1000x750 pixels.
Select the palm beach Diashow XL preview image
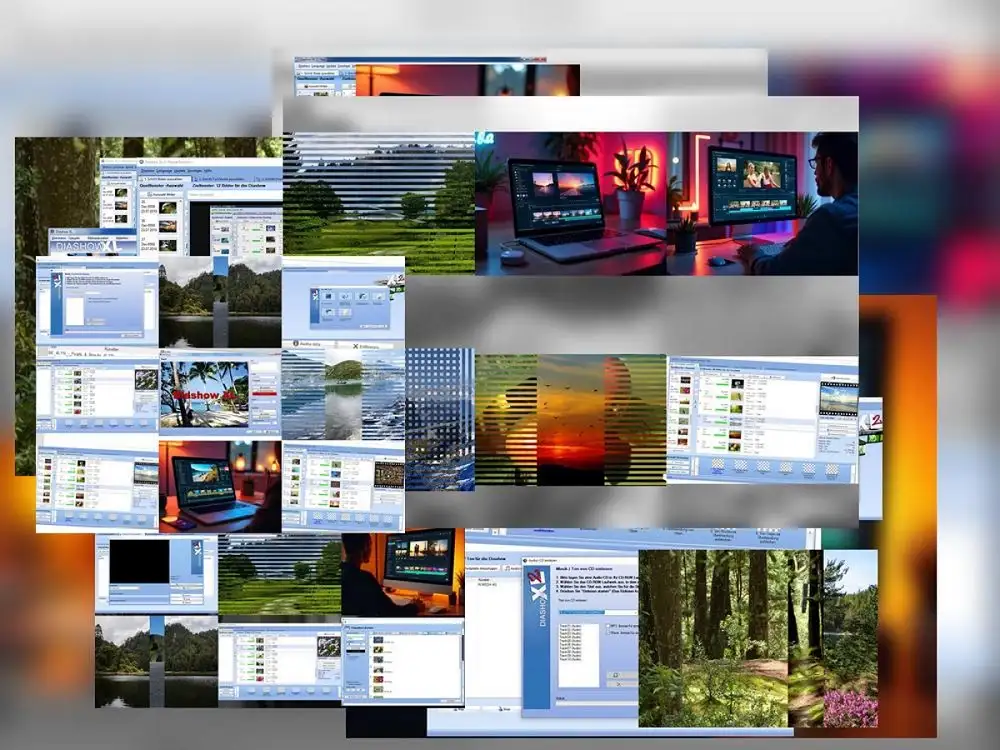(204, 394)
